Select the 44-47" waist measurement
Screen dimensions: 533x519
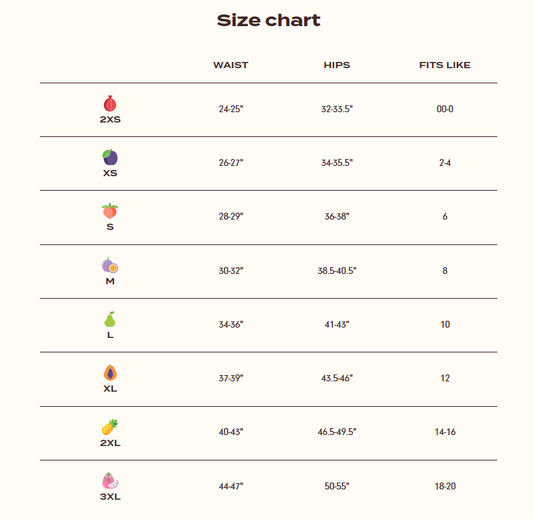[x=231, y=486]
